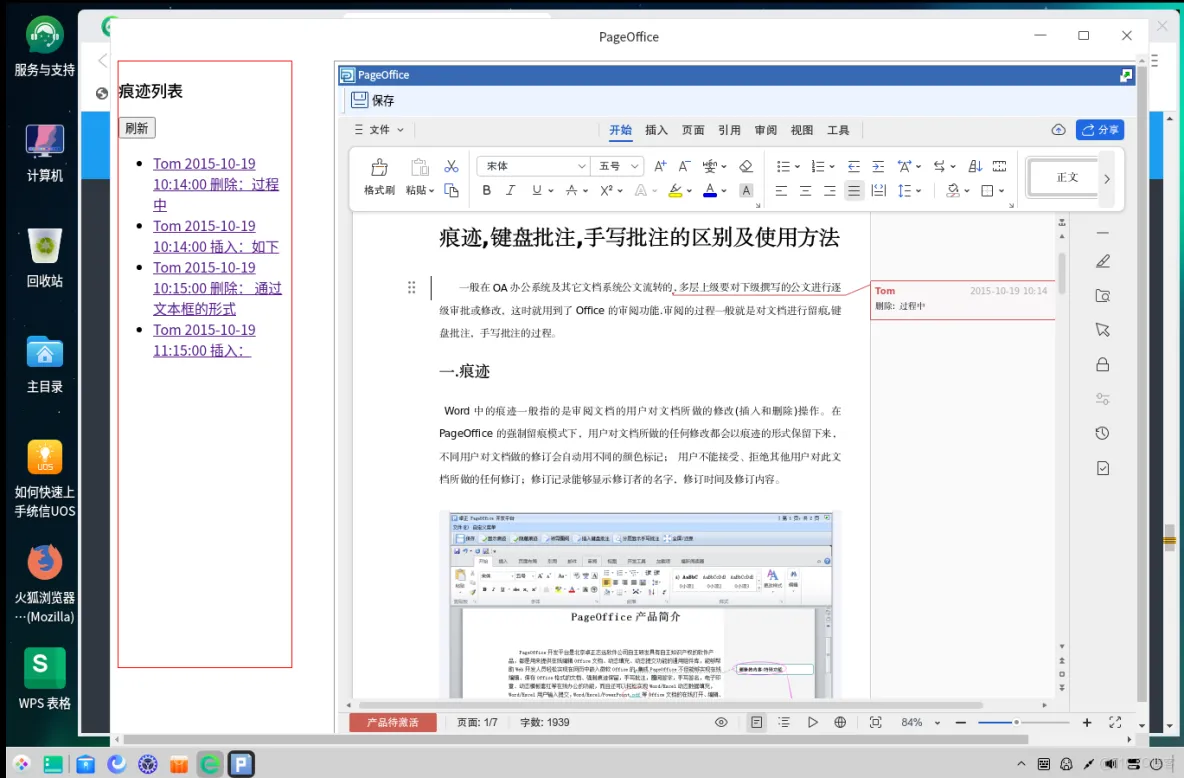The height and width of the screenshot is (778, 1184).
Task: Click the lock icon in right sidebar
Action: [1102, 365]
